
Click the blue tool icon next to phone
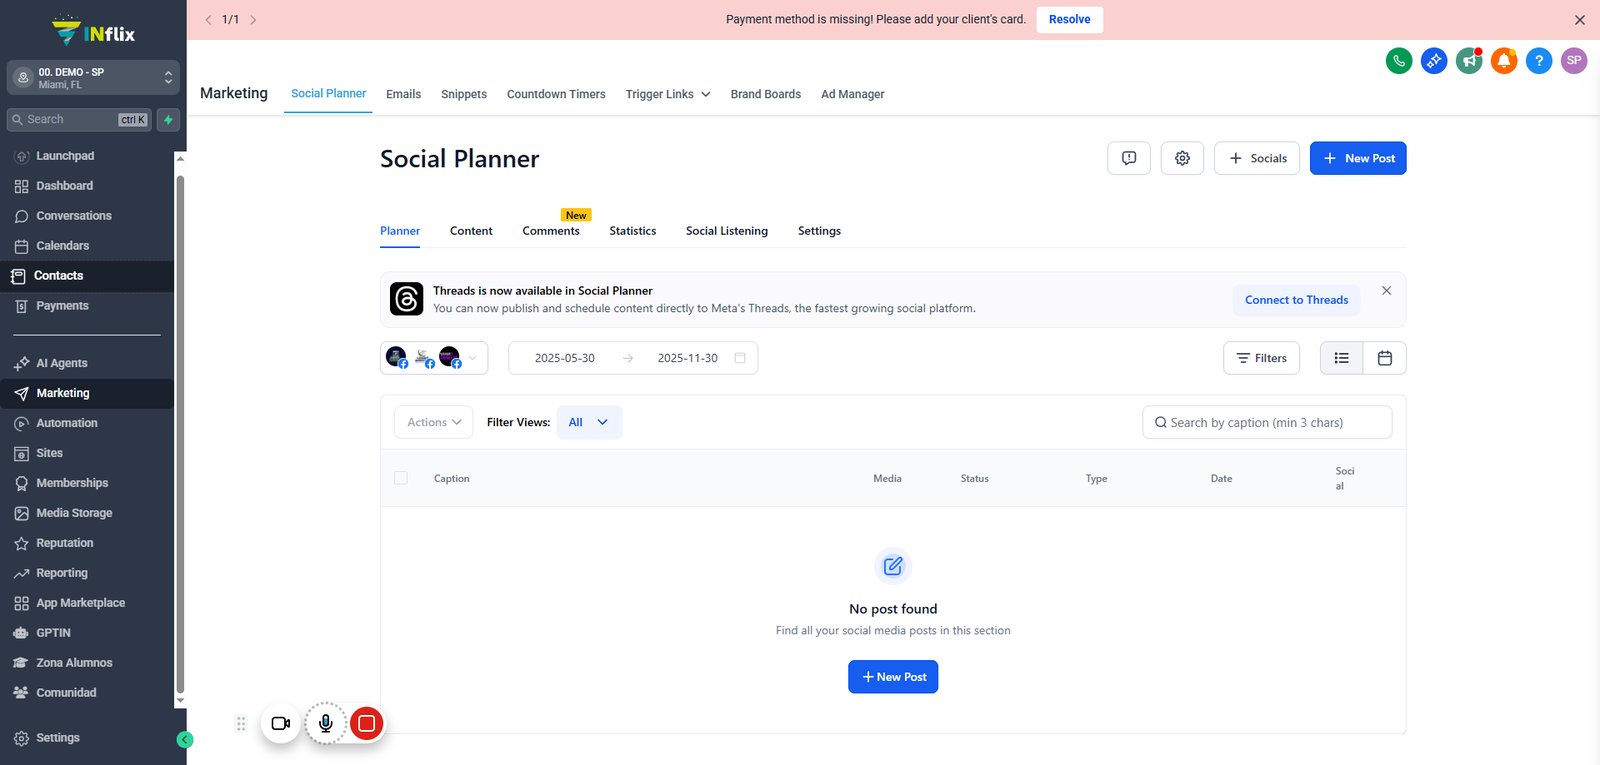(x=1434, y=61)
